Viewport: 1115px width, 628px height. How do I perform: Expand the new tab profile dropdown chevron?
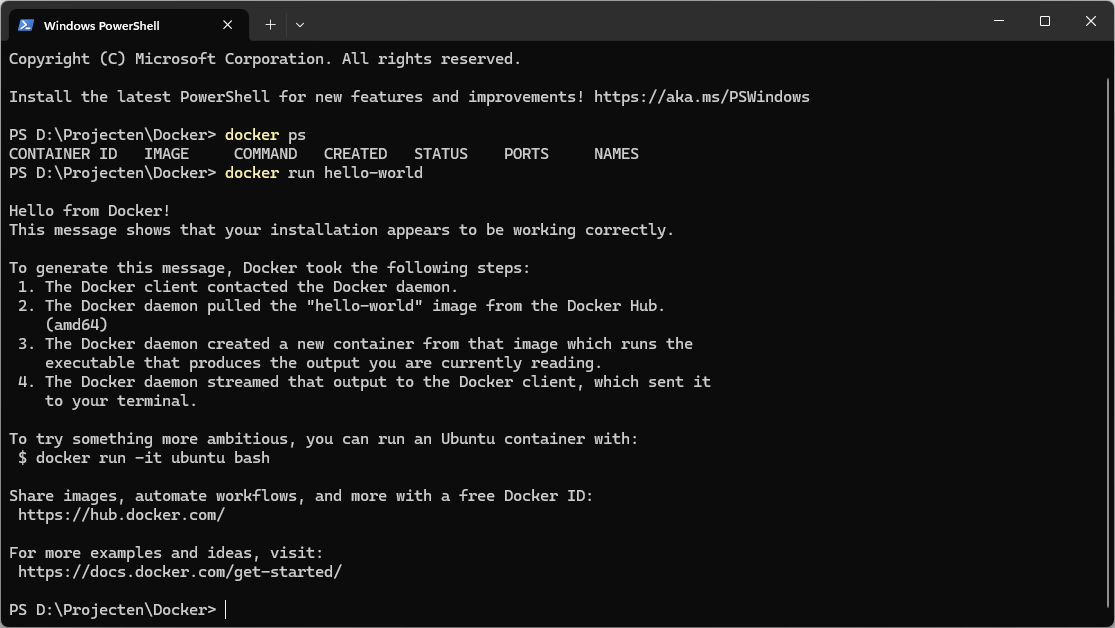(x=300, y=25)
